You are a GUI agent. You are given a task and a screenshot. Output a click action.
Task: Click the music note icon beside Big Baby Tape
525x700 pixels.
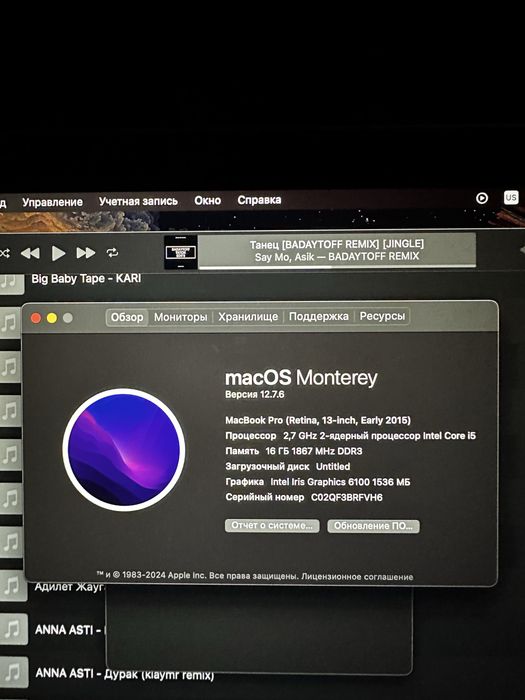pos(11,282)
